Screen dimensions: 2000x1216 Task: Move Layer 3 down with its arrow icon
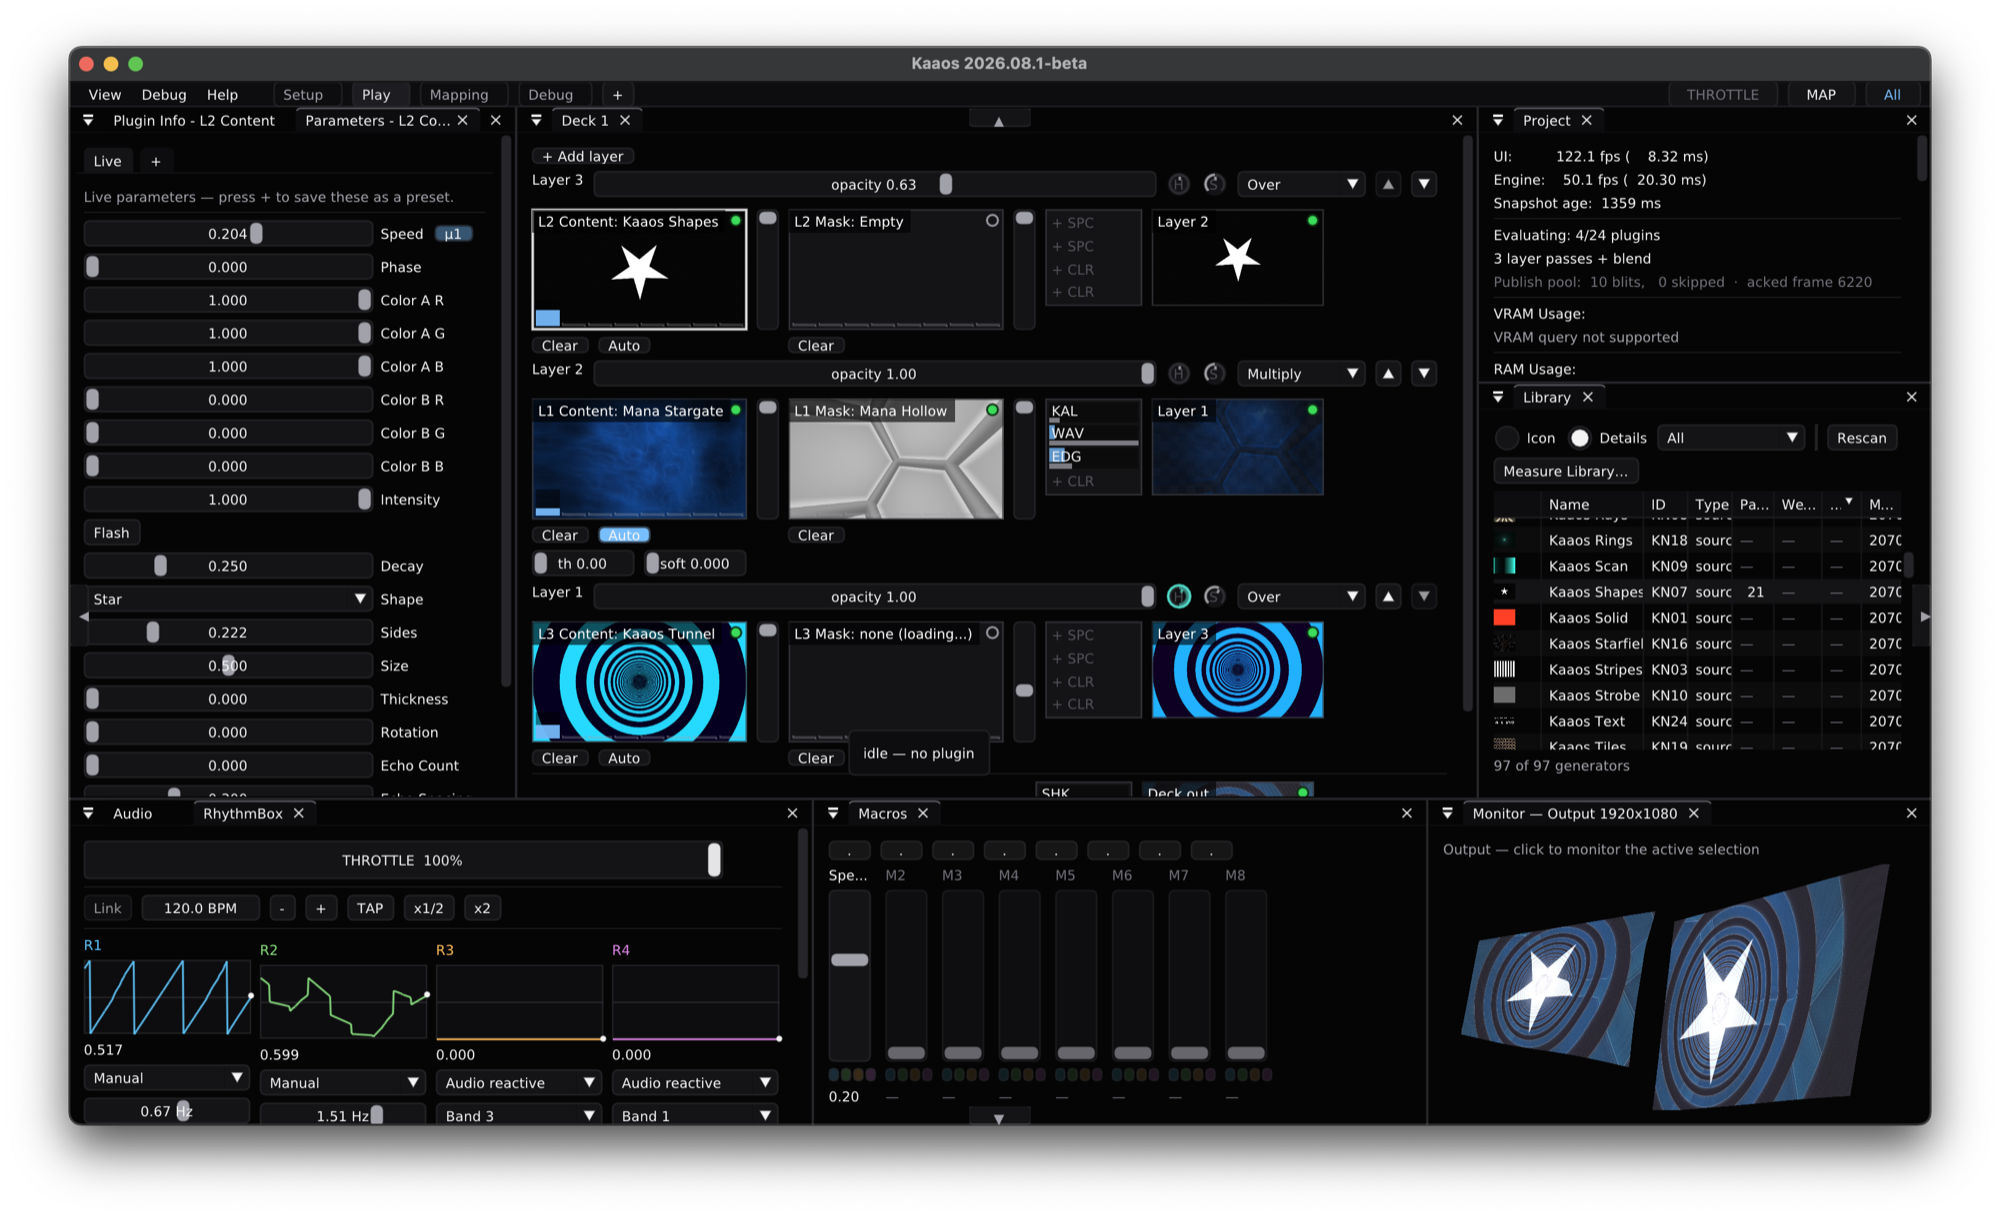pos(1424,184)
